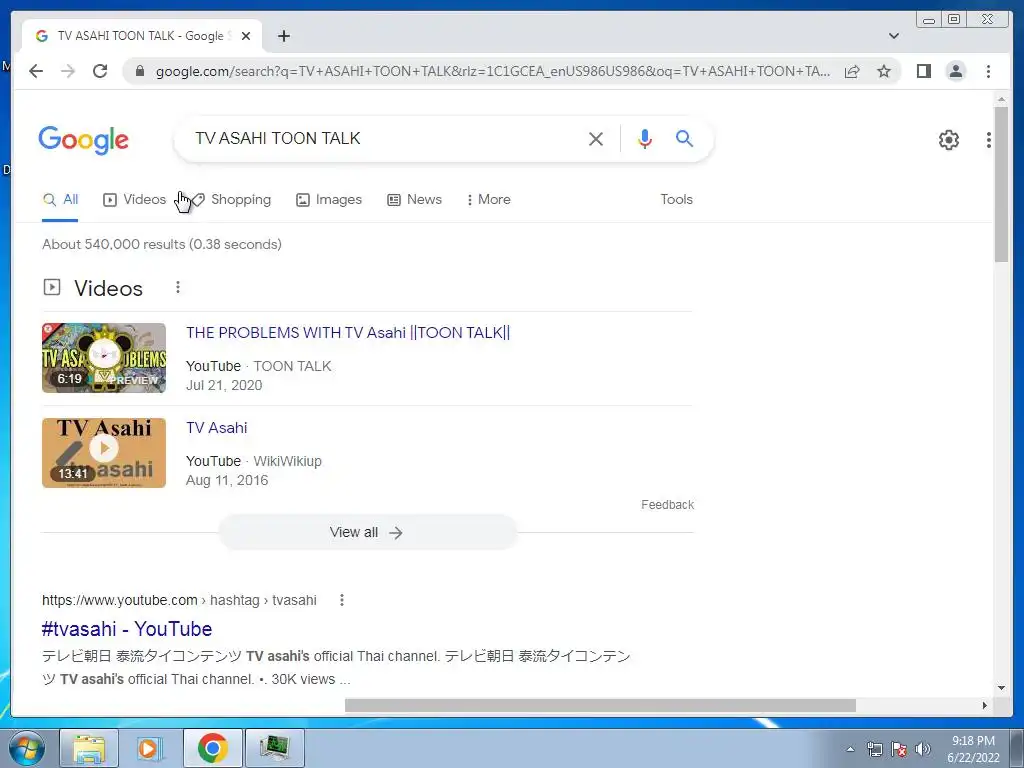This screenshot has height=768, width=1024.
Task: Start voice search with the microphone icon
Action: [645, 138]
